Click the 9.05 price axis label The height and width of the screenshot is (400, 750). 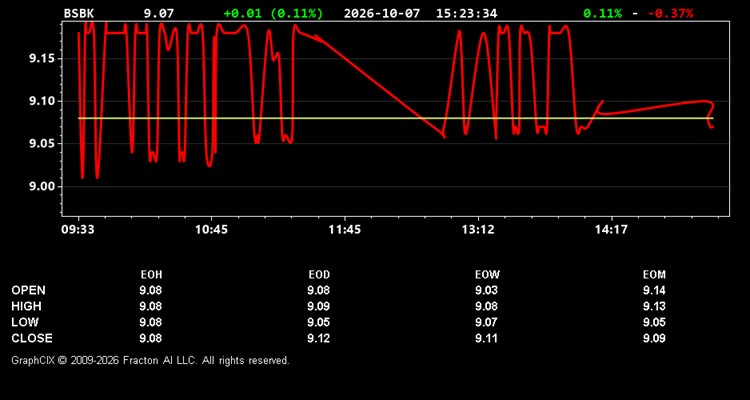coord(41,144)
